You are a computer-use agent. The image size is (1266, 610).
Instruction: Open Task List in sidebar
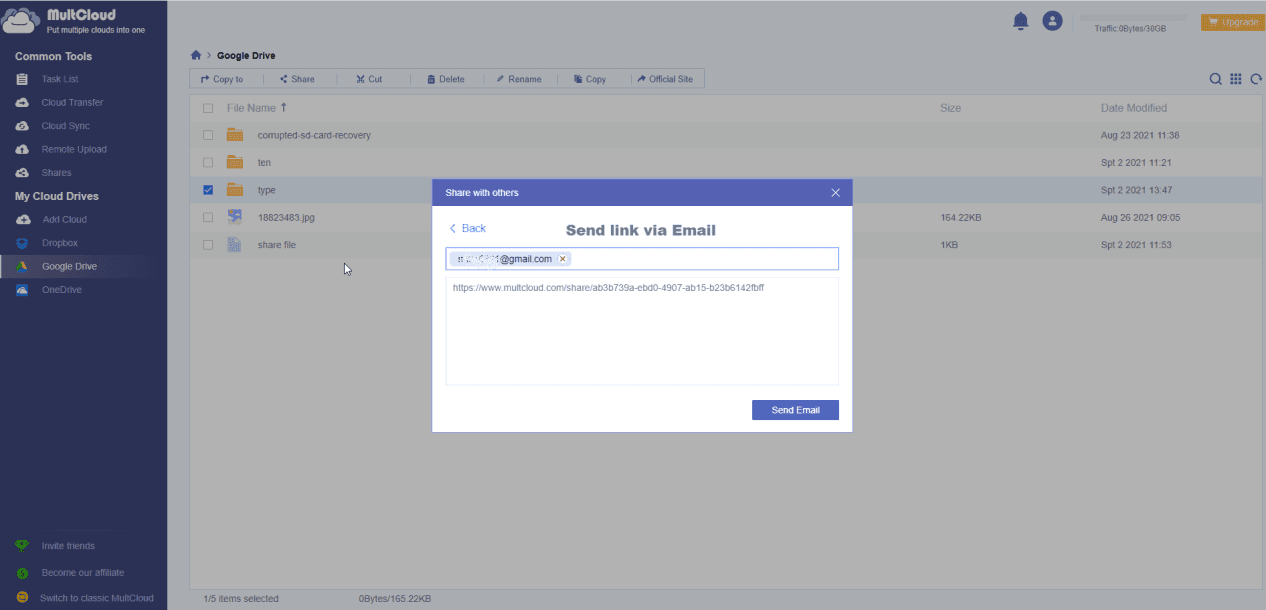(60, 79)
